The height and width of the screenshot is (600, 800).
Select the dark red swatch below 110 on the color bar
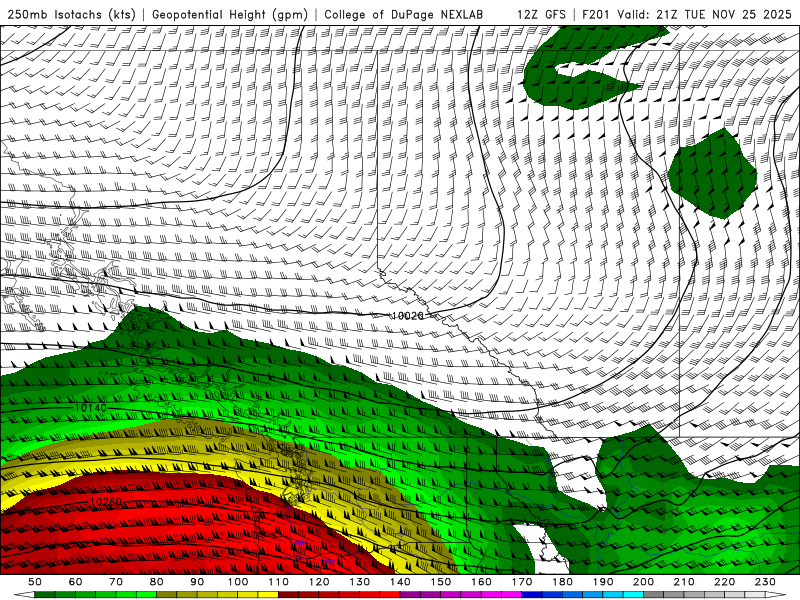288,595
